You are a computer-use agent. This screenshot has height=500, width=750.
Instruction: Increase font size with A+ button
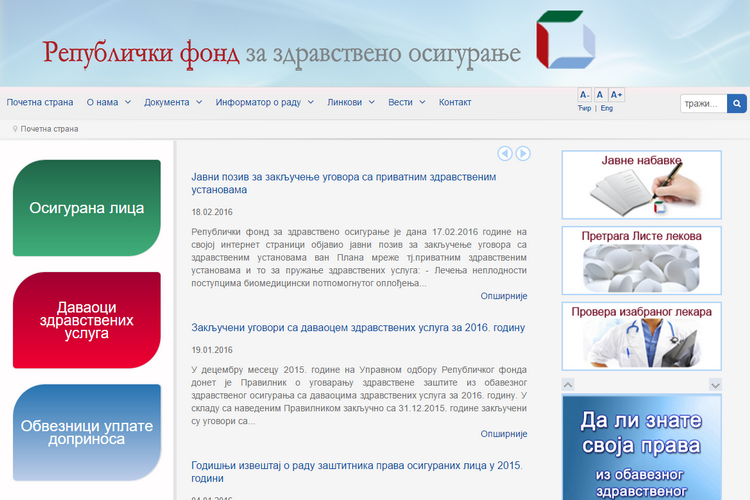click(x=616, y=95)
